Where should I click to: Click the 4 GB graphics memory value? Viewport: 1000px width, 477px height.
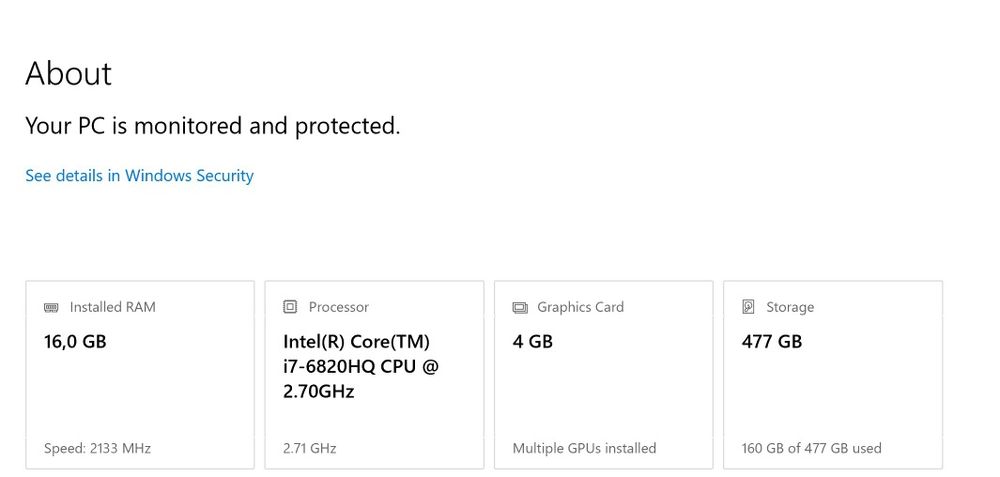click(x=532, y=342)
